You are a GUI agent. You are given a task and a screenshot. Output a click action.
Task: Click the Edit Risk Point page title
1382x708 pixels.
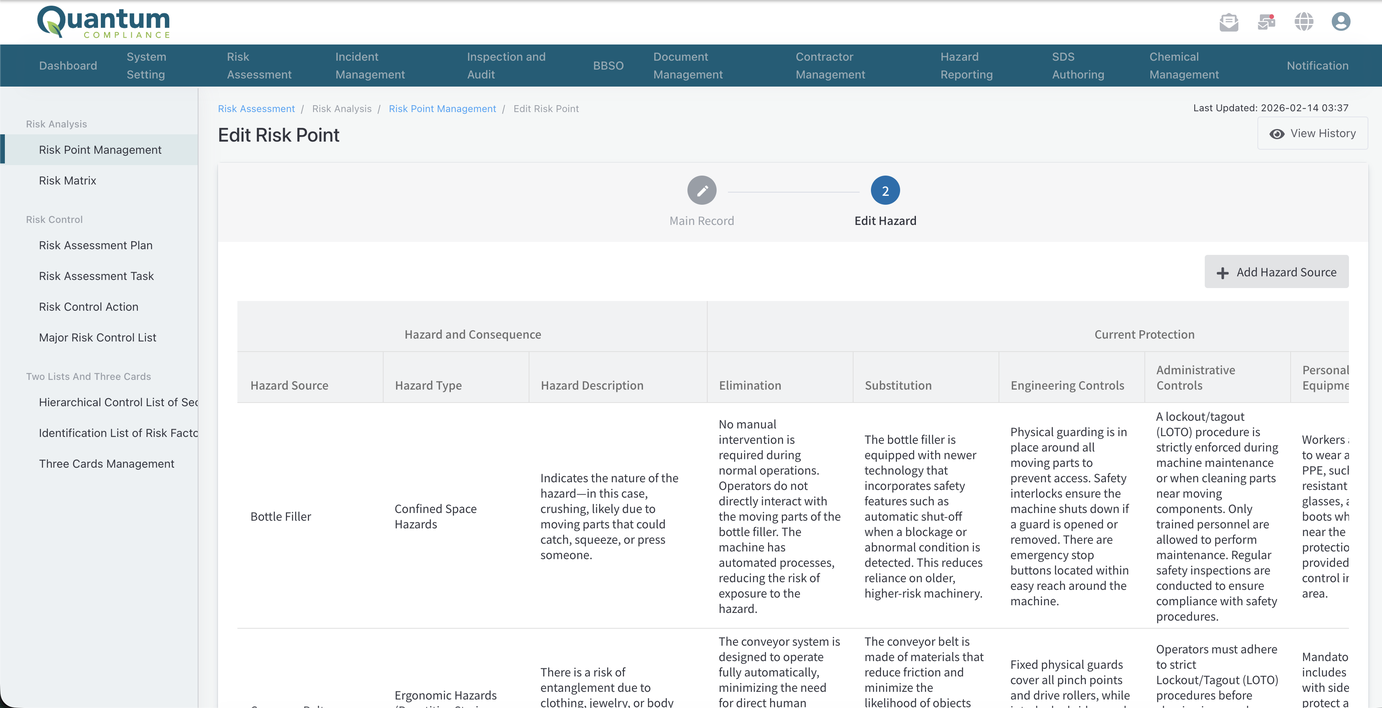tap(279, 135)
